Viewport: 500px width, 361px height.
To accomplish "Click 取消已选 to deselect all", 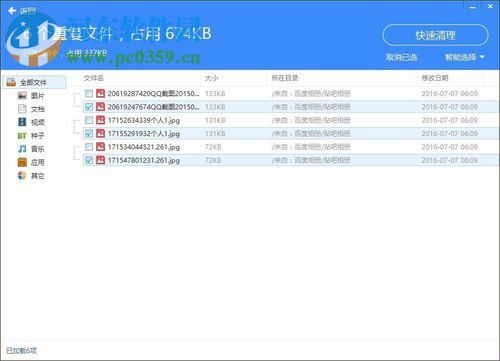I will [401, 57].
